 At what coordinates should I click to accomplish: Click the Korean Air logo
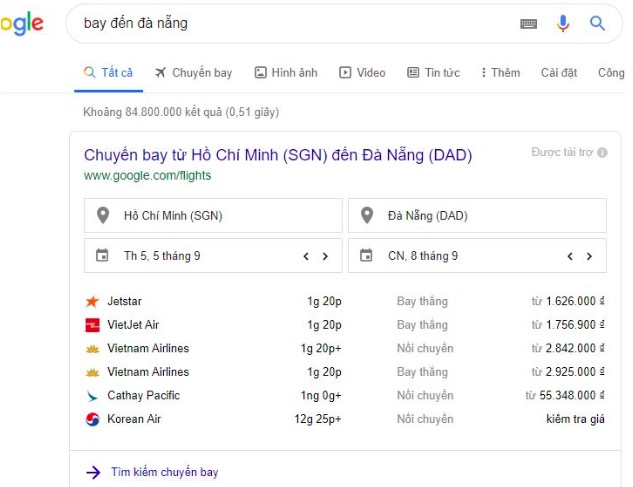coord(92,419)
